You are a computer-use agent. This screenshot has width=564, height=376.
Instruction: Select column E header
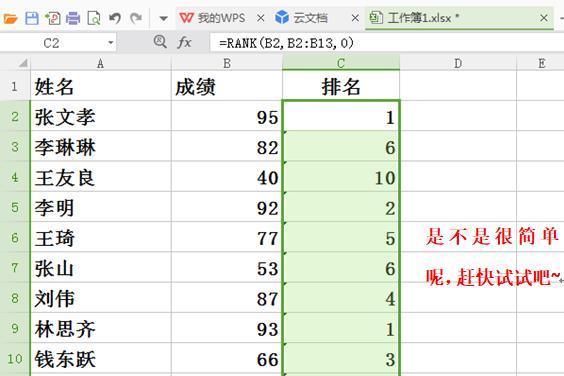pyautogui.click(x=541, y=63)
